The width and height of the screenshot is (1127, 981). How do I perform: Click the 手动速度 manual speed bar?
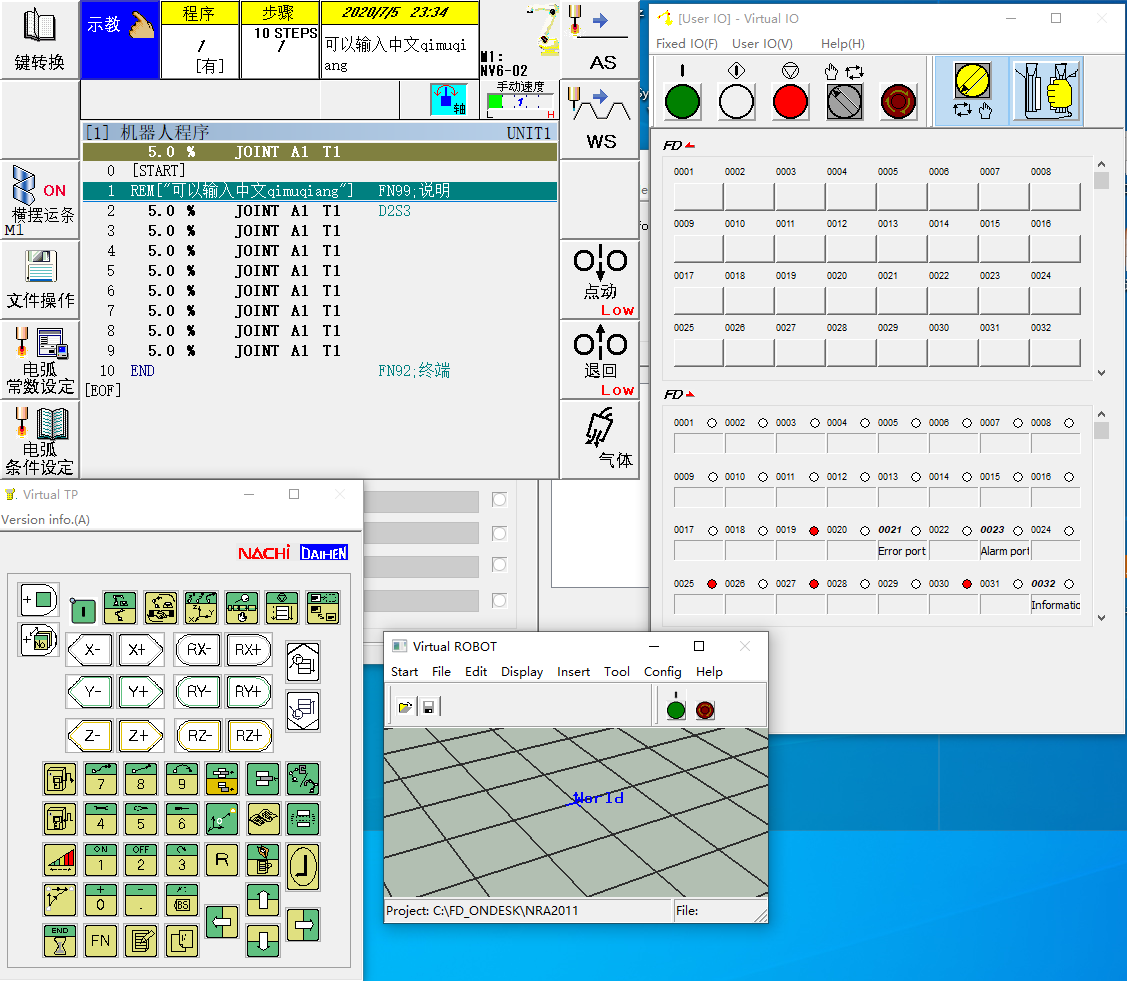click(x=520, y=101)
